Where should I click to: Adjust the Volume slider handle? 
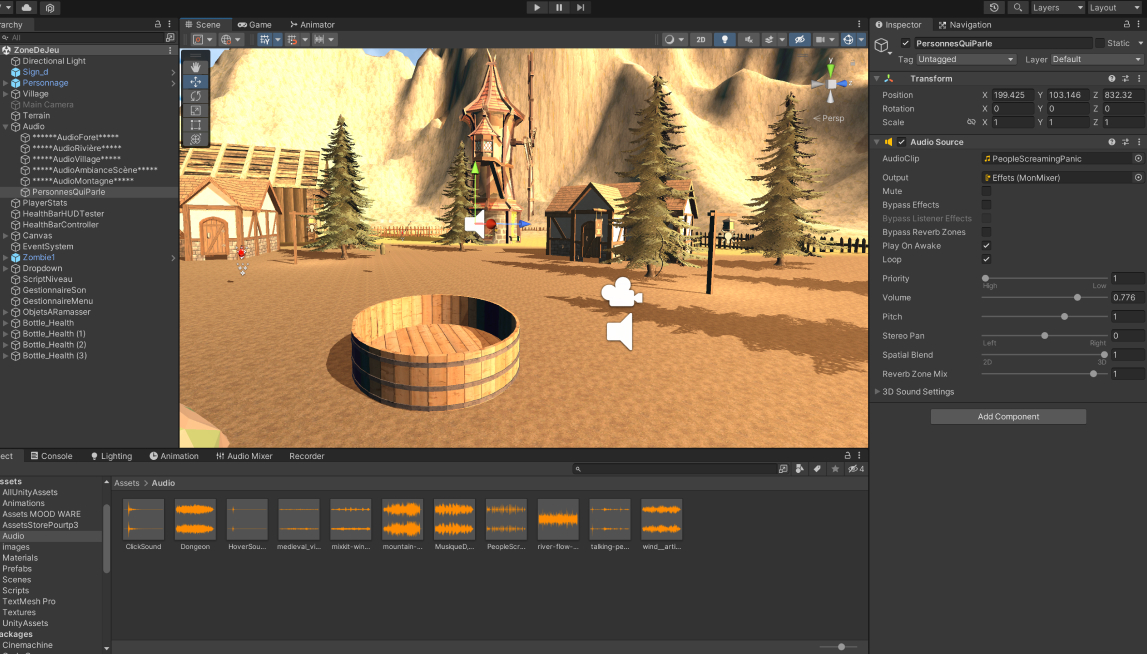point(1077,297)
